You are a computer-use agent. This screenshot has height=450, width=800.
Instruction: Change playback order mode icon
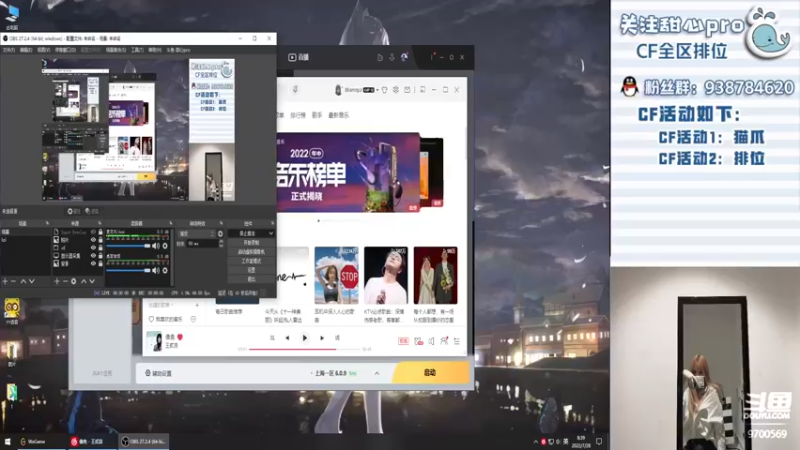click(x=272, y=338)
